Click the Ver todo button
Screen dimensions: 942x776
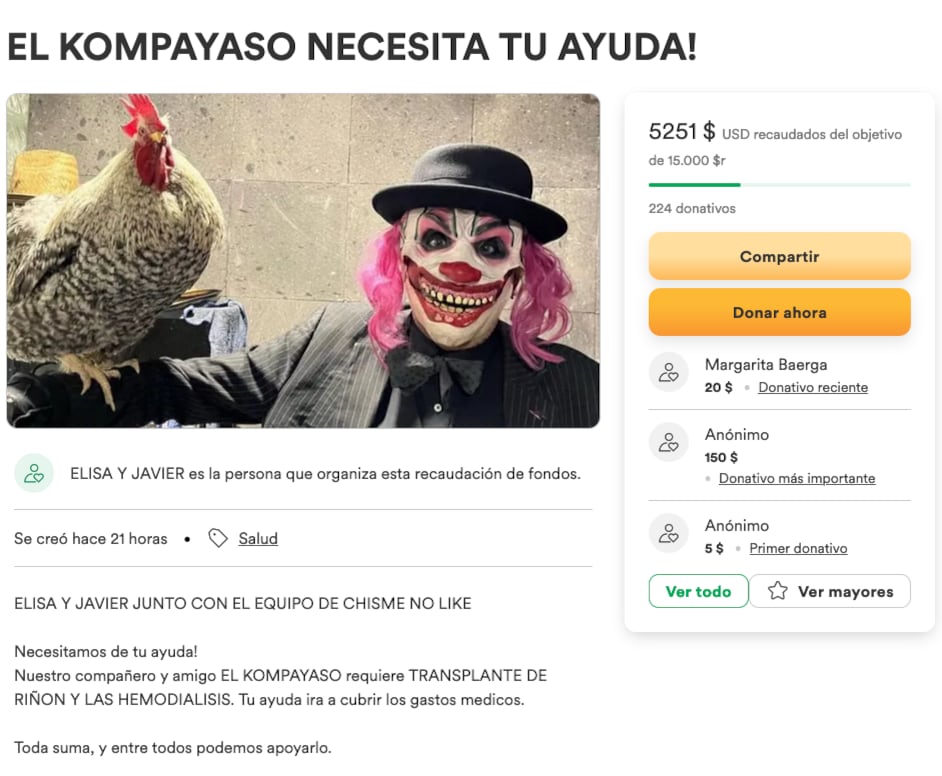698,591
